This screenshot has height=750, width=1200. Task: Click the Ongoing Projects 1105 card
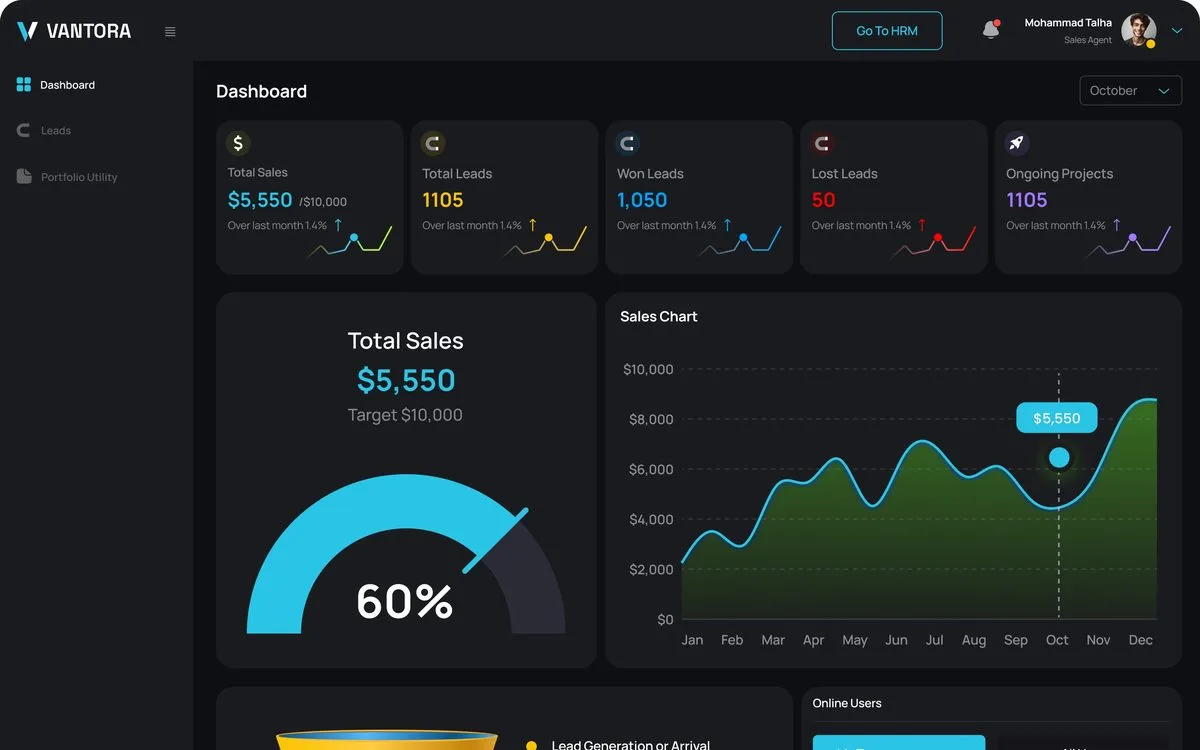coord(1088,197)
